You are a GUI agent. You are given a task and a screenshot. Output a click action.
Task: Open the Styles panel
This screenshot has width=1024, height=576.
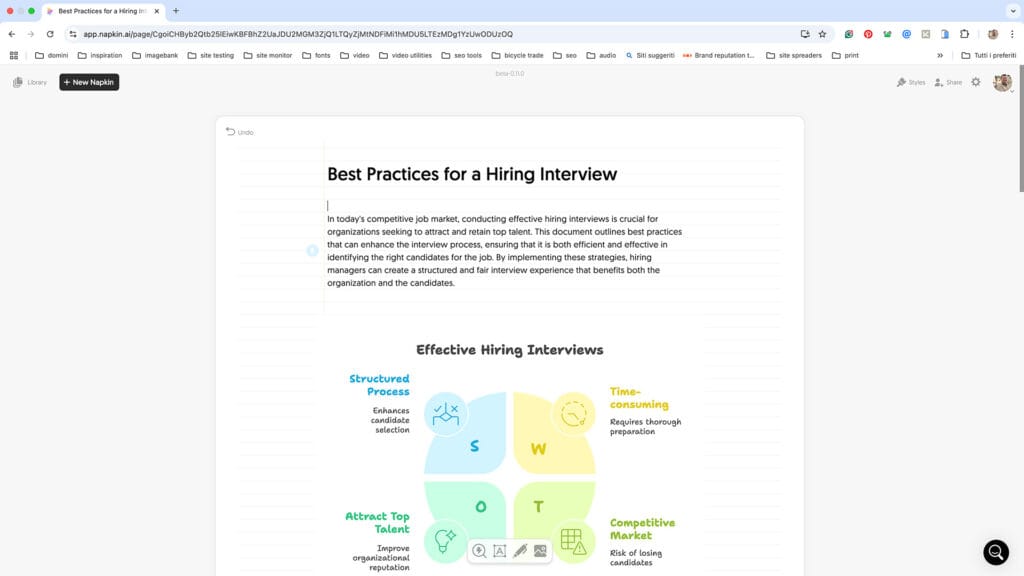coord(911,82)
